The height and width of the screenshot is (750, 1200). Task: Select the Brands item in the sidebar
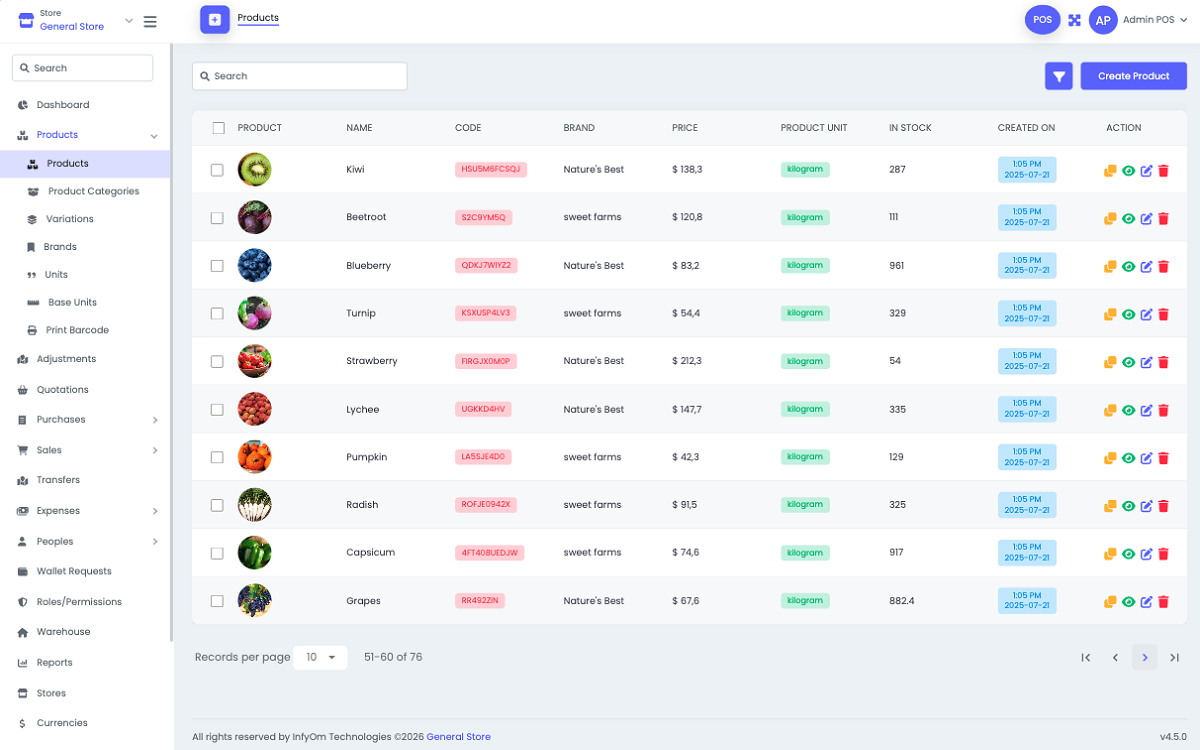pos(57,246)
